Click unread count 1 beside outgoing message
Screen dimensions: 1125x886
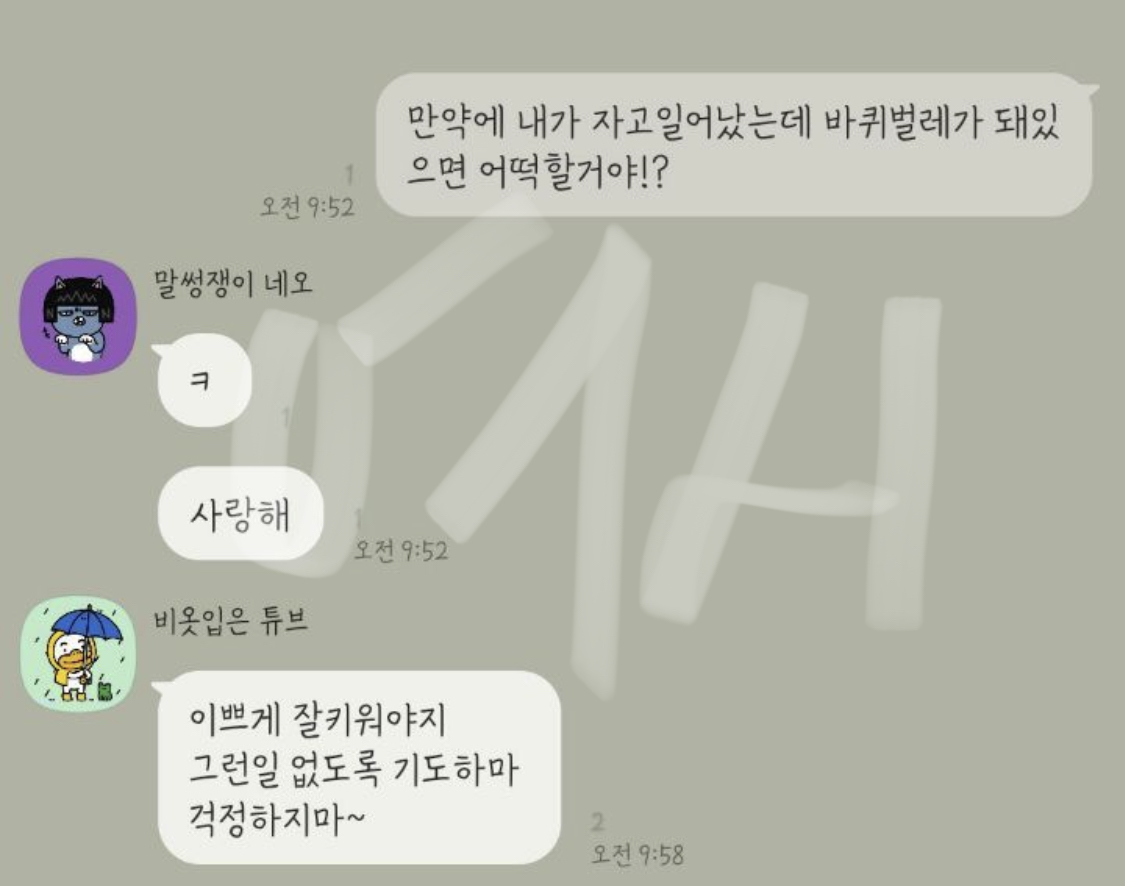pyautogui.click(x=349, y=175)
